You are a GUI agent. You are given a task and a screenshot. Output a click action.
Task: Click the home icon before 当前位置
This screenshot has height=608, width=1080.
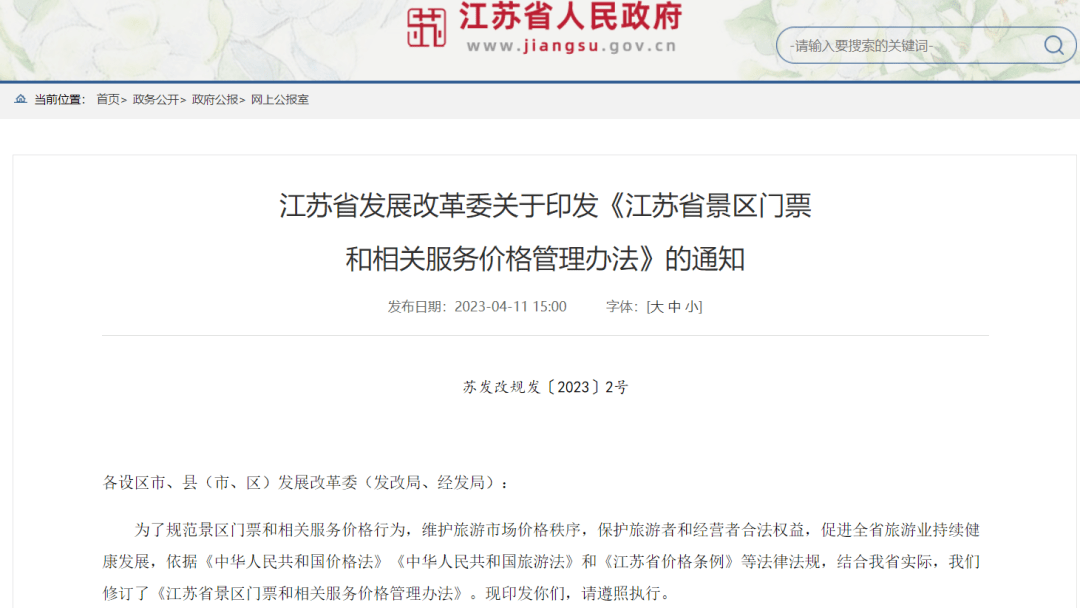click(x=21, y=100)
